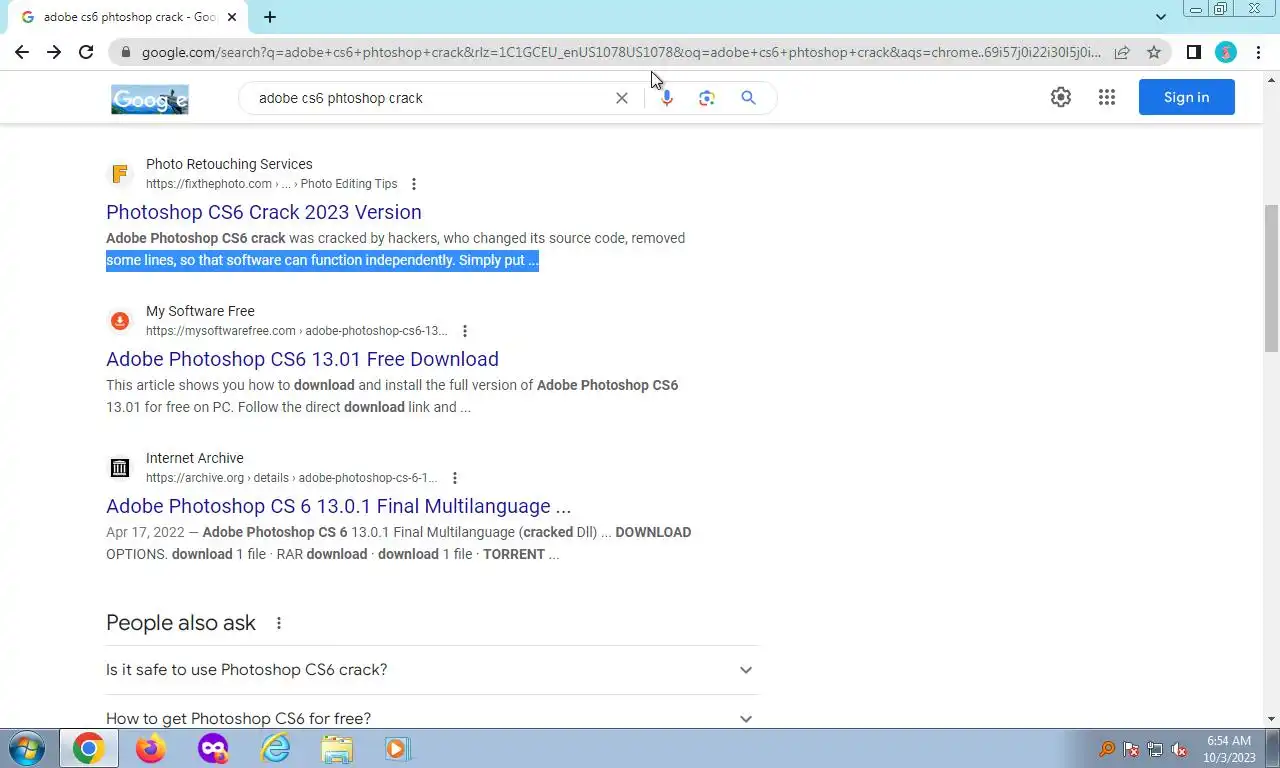This screenshot has width=1280, height=768.
Task: Open 'Adobe Photoshop CS6 13.01 Free Download' link
Action: click(302, 359)
